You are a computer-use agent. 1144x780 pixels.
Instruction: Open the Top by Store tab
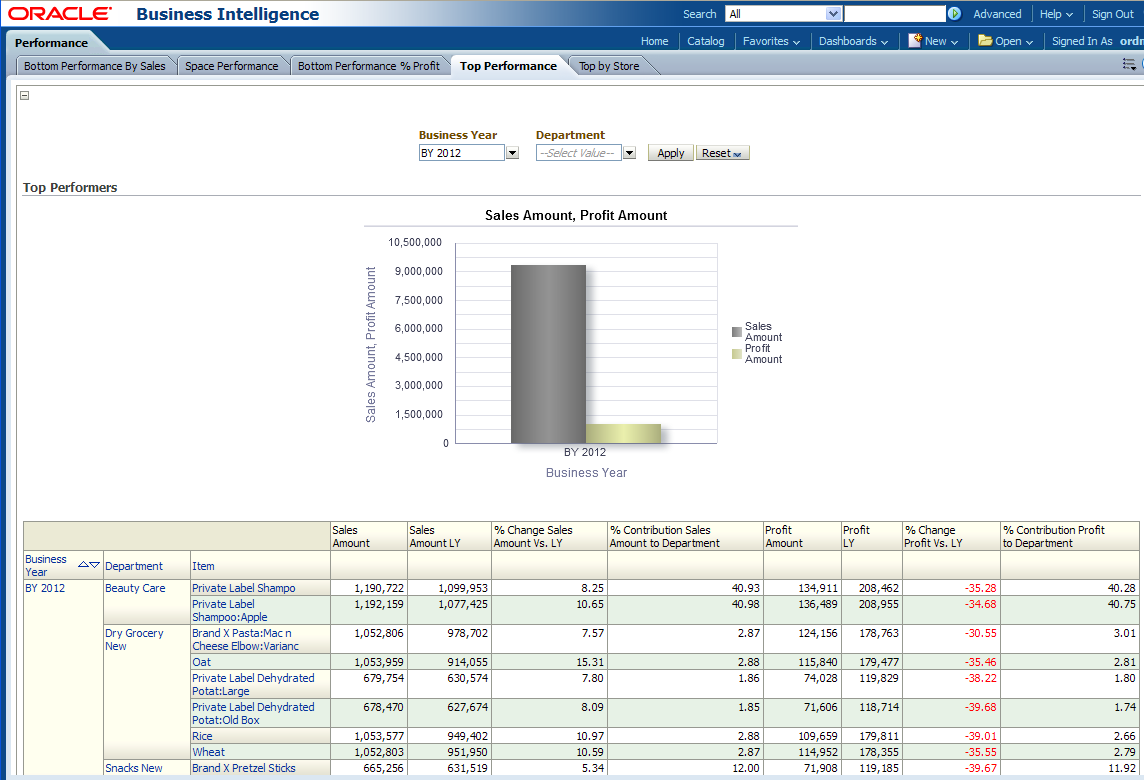609,66
